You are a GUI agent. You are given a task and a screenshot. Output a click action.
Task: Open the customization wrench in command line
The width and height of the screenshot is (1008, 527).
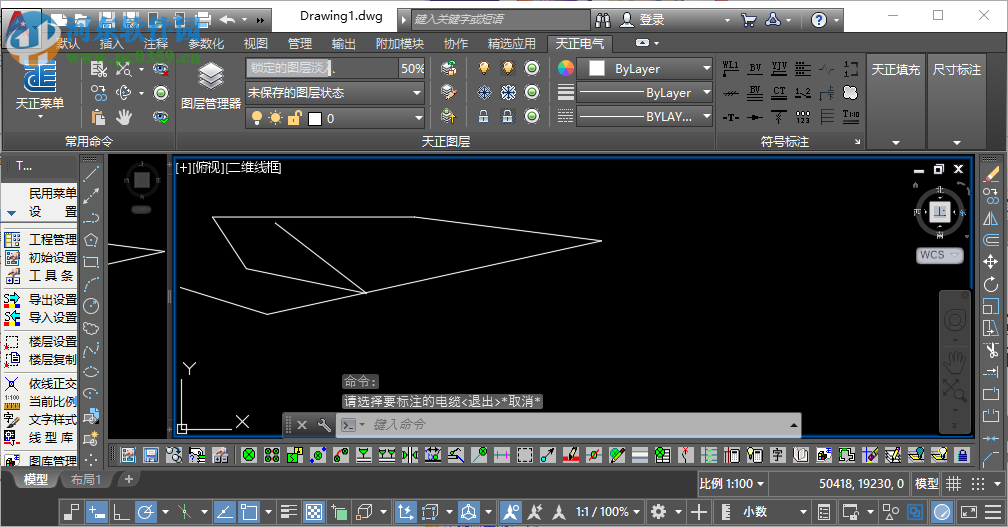pyautogui.click(x=323, y=425)
